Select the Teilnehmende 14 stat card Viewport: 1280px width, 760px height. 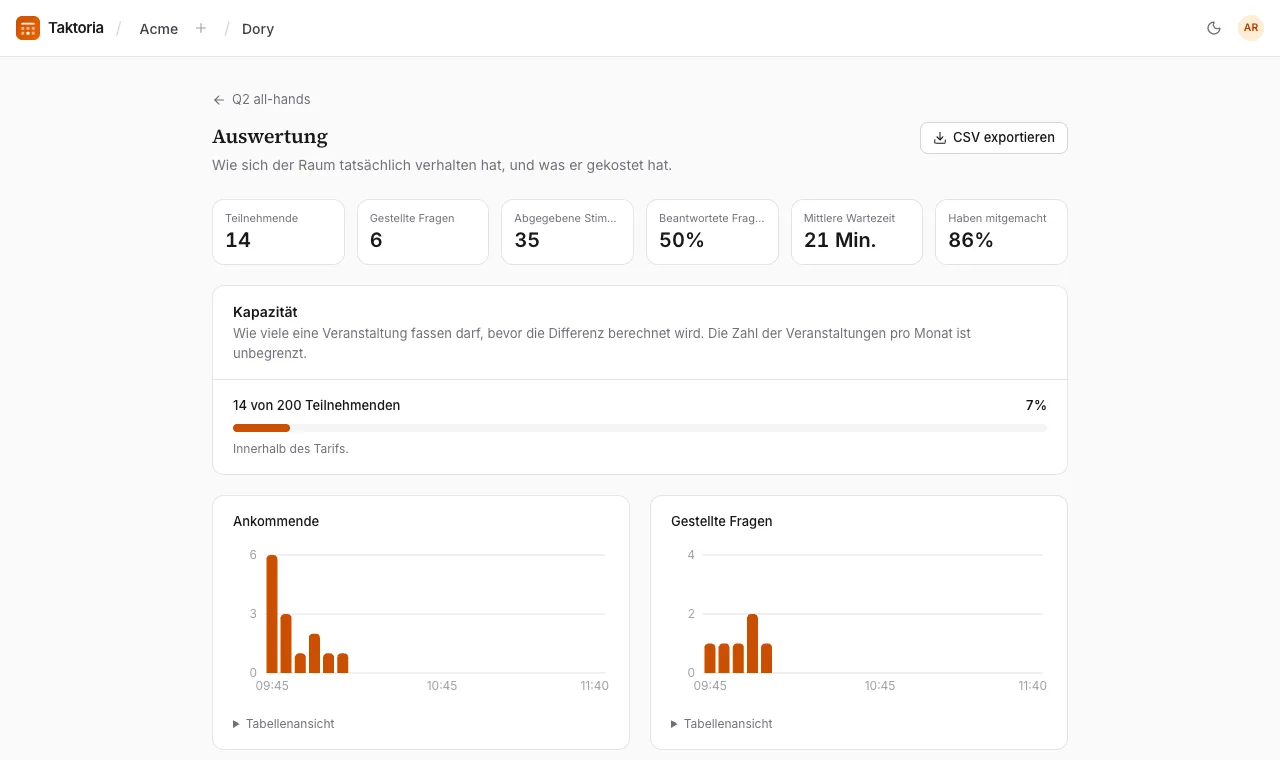[278, 232]
